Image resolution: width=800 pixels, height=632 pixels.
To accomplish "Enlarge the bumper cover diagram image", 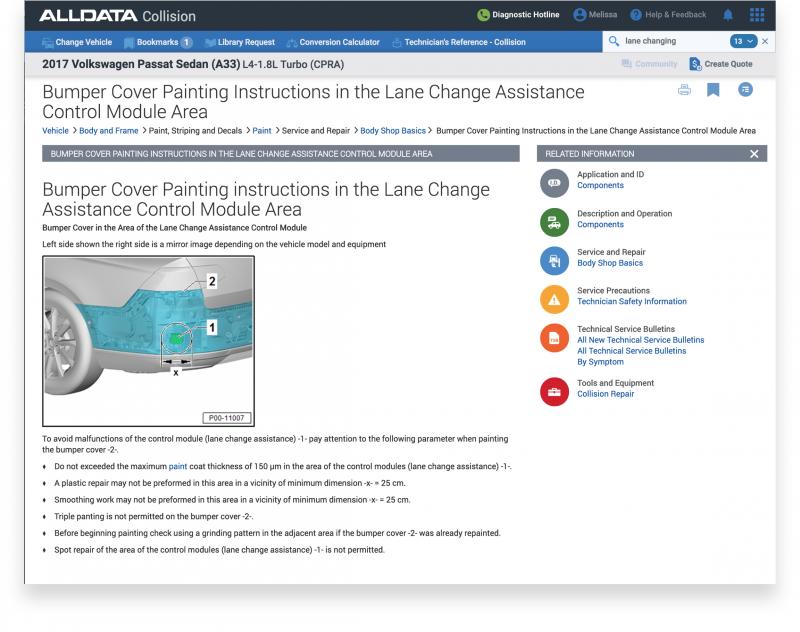I will (x=148, y=341).
